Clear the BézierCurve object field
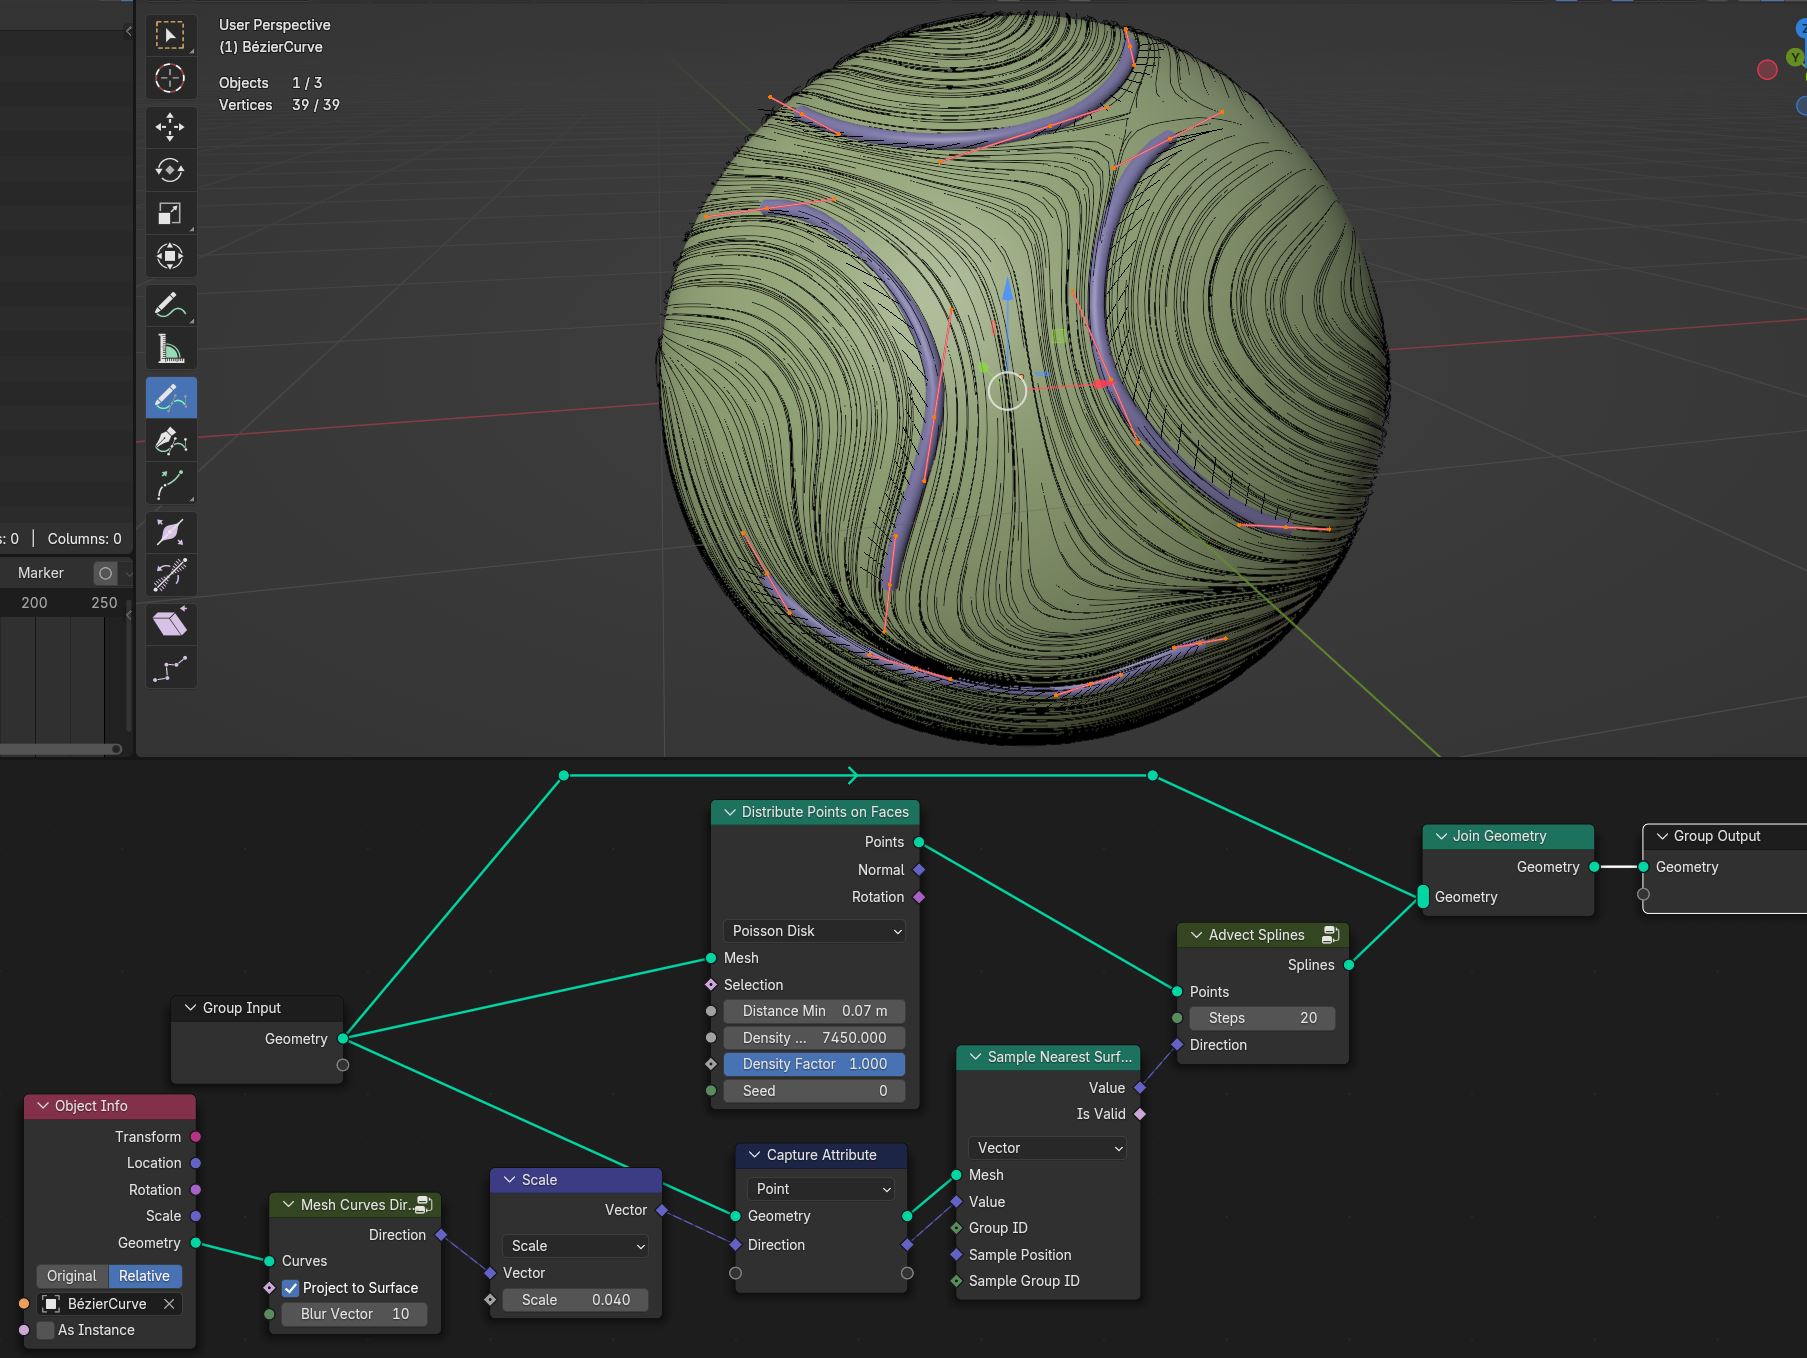The image size is (1807, 1358). tap(169, 1304)
